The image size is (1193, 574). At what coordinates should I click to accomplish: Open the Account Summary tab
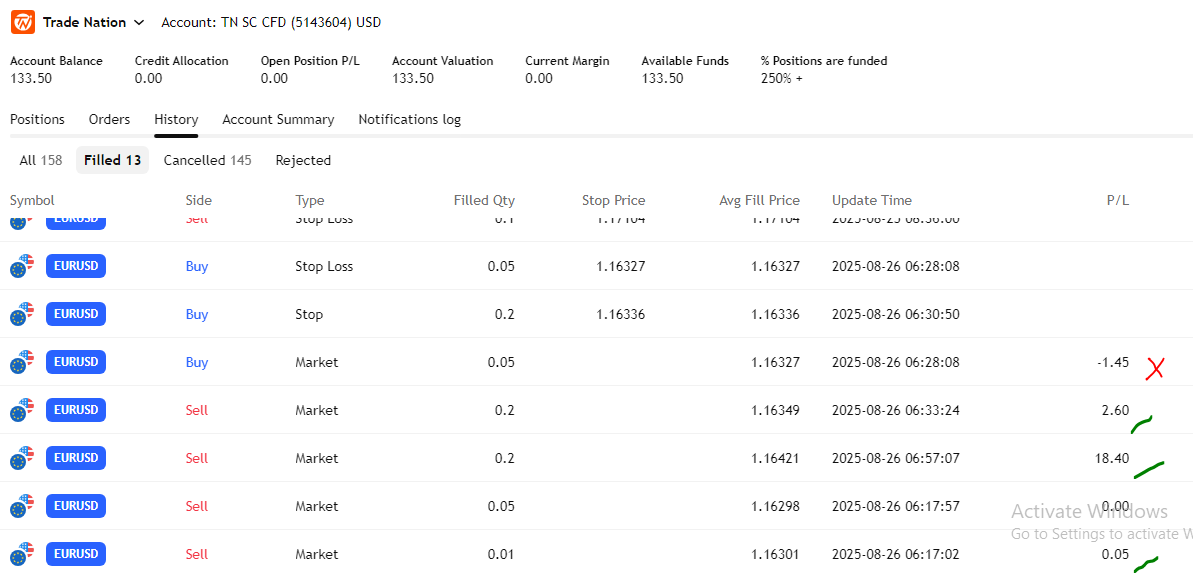click(x=278, y=119)
